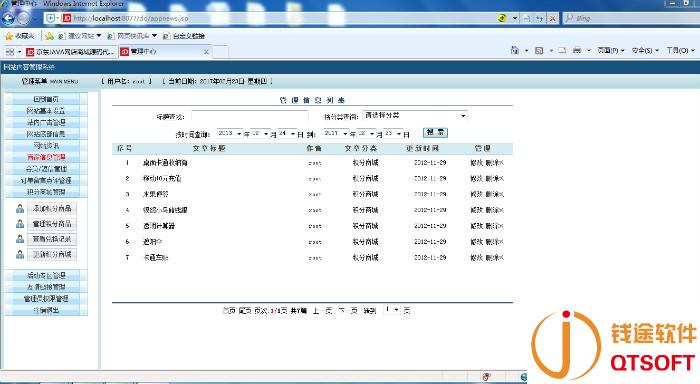This screenshot has height=384, width=700.
Task: Close the 管理中心 tab with its X
Action: [x=206, y=52]
